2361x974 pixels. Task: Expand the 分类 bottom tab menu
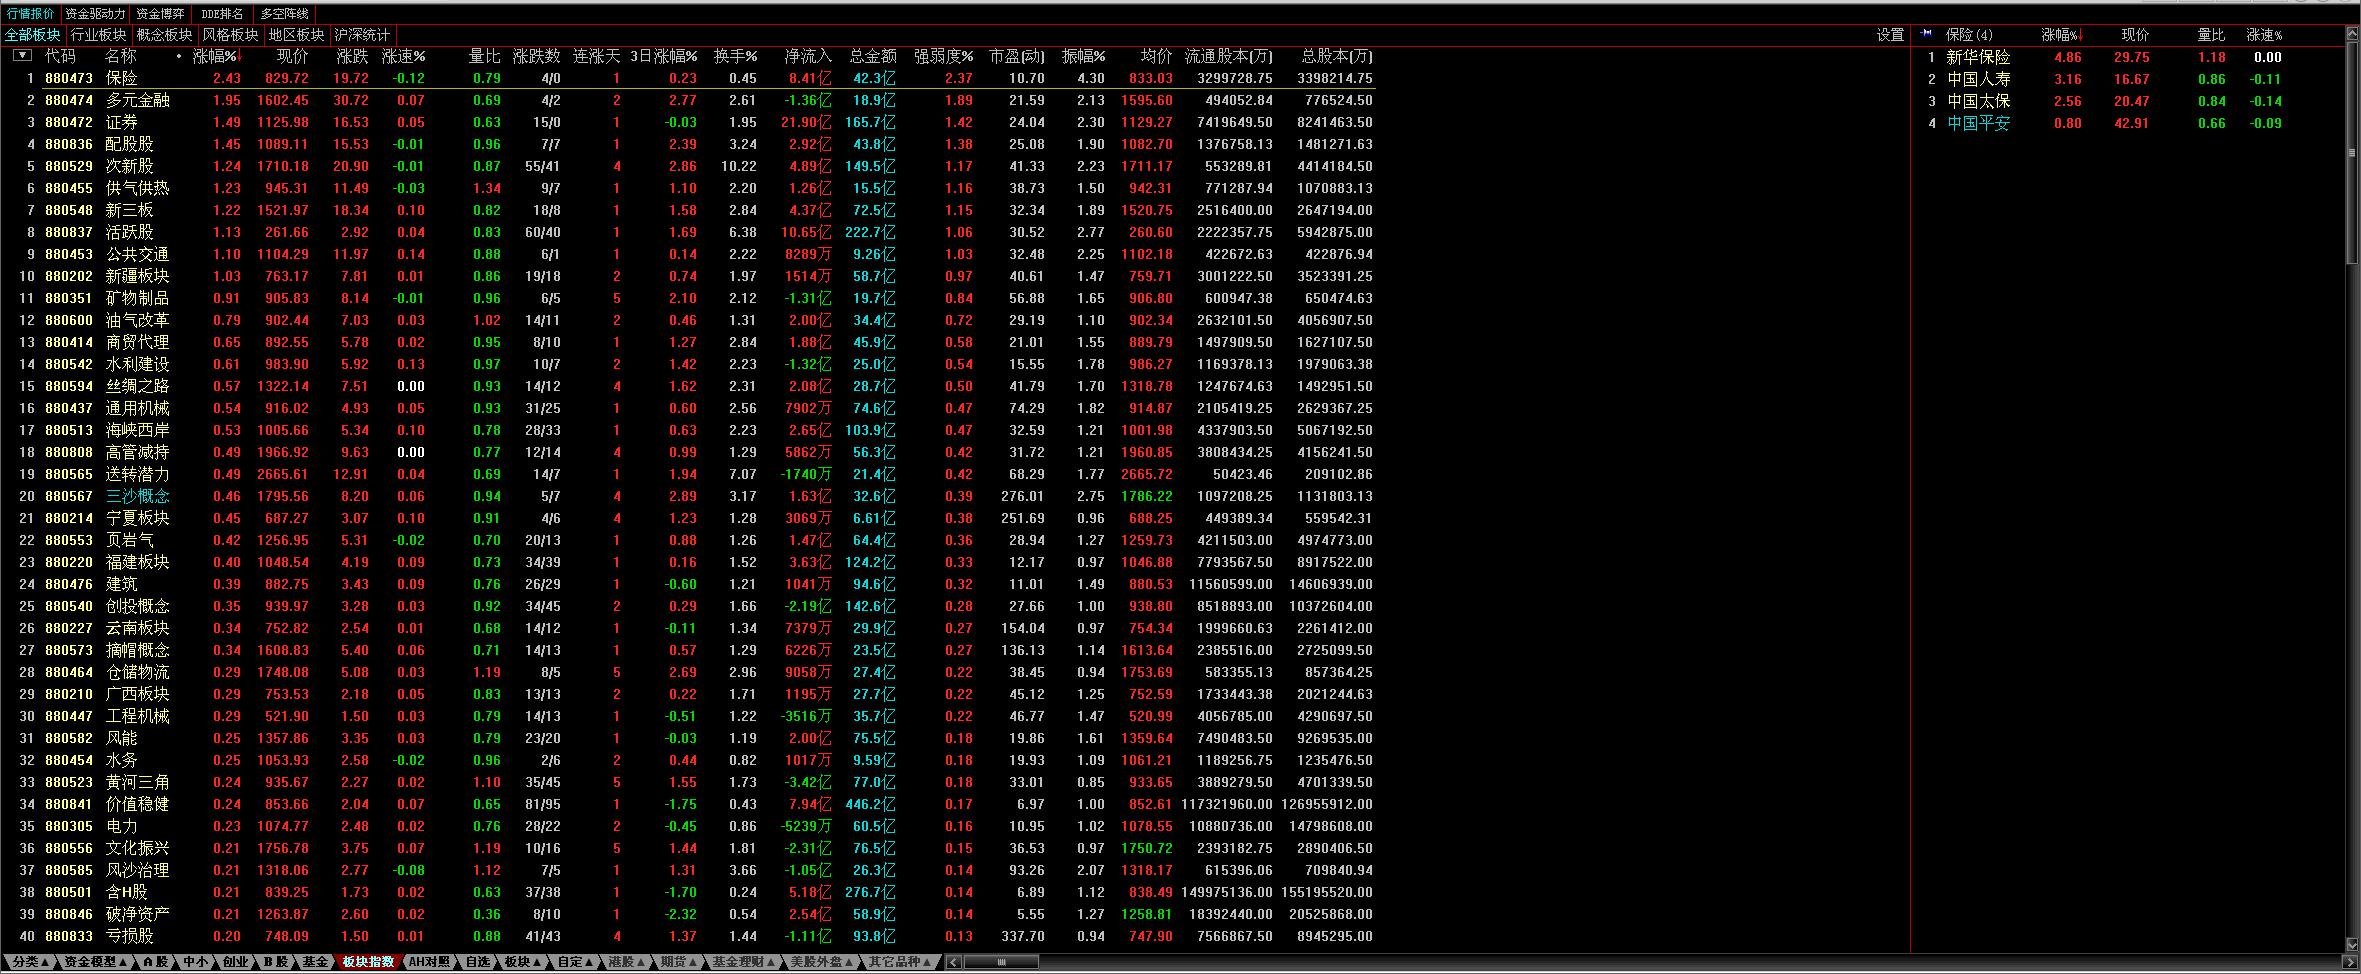30,962
